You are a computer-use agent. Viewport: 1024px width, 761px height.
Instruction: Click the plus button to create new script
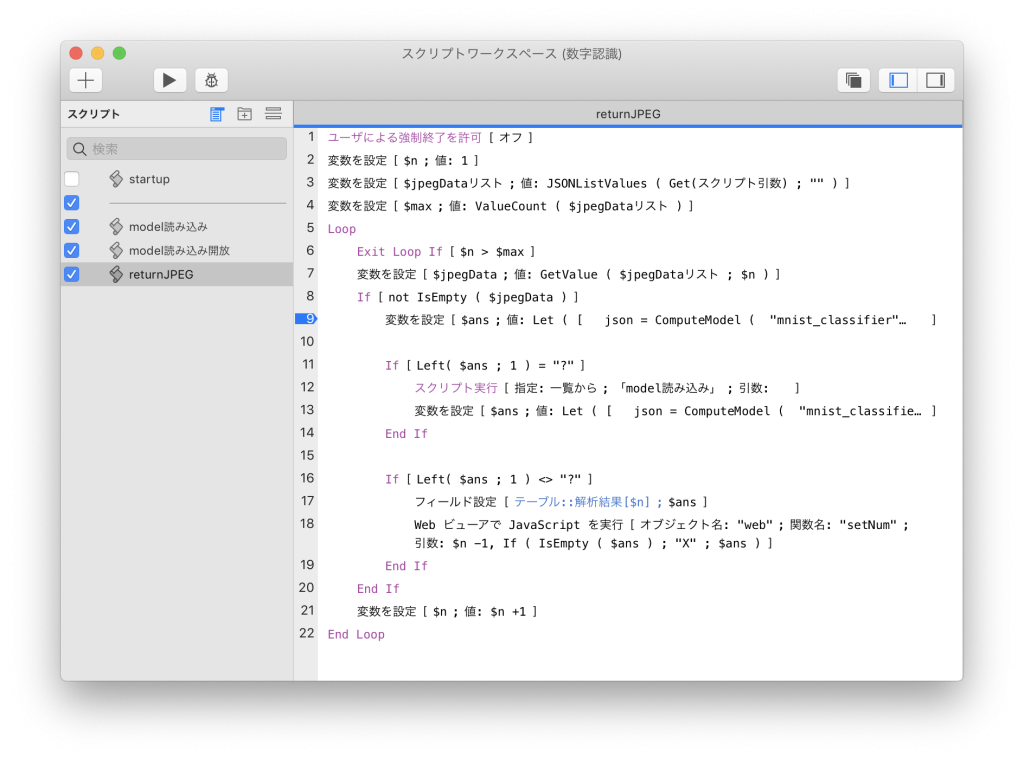click(86, 80)
